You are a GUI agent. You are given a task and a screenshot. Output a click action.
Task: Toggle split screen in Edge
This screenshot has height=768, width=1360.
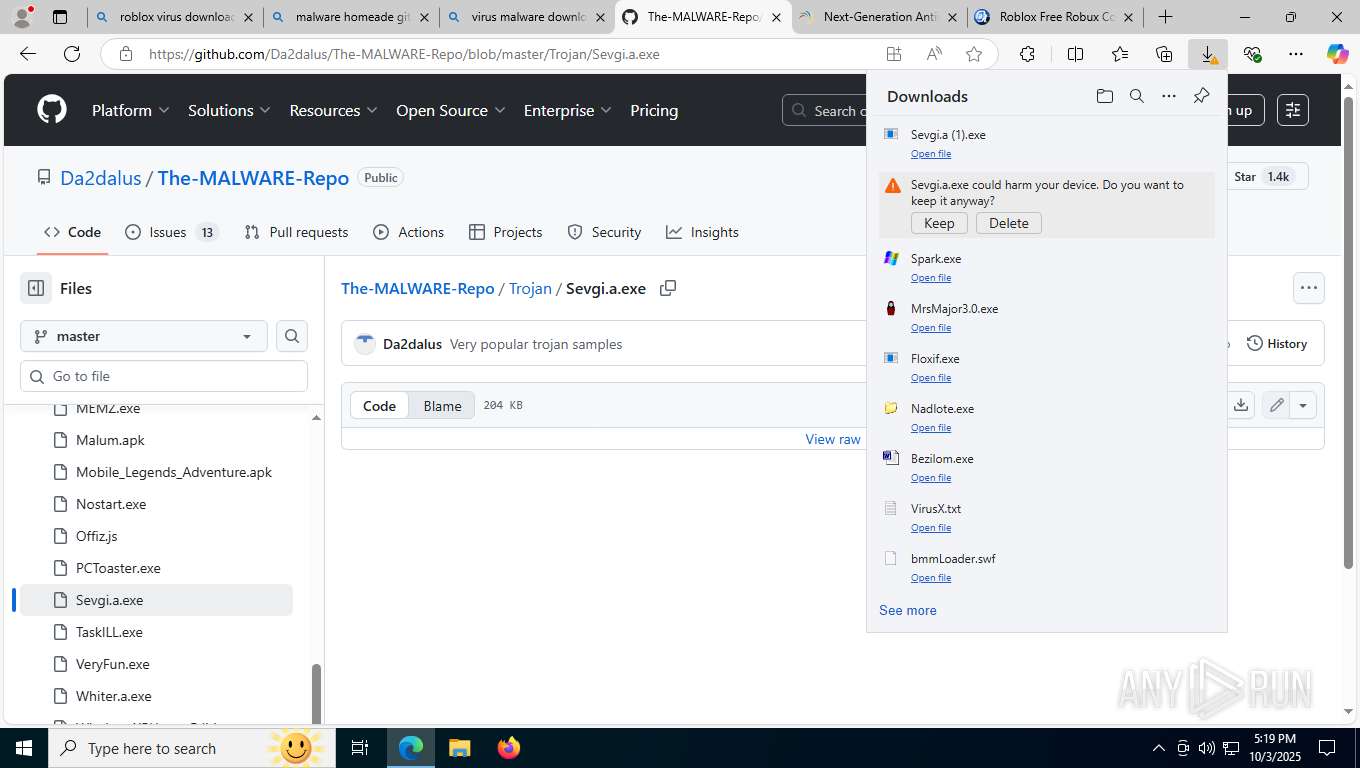(x=1075, y=54)
